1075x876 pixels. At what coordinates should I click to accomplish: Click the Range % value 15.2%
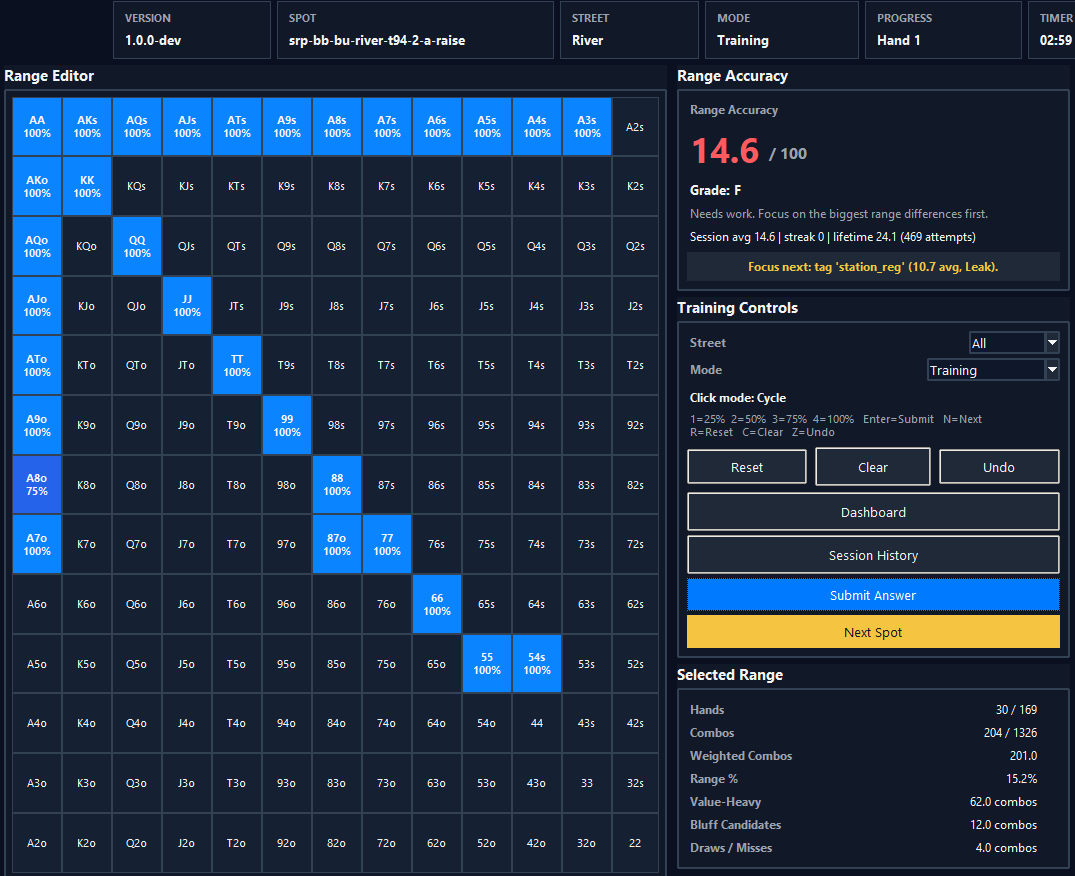coord(1021,779)
